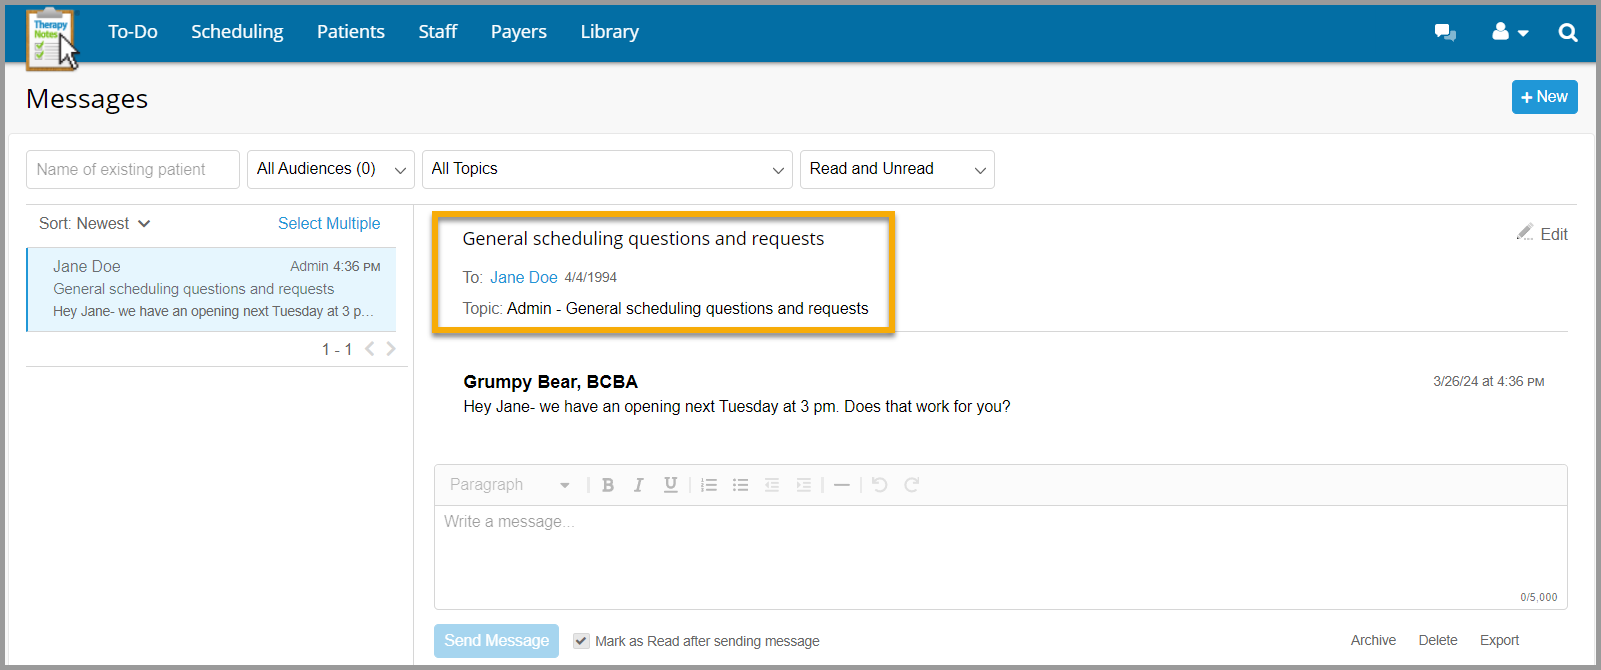1601x670 pixels.
Task: Open the Jane Doe patient link
Action: tap(523, 278)
